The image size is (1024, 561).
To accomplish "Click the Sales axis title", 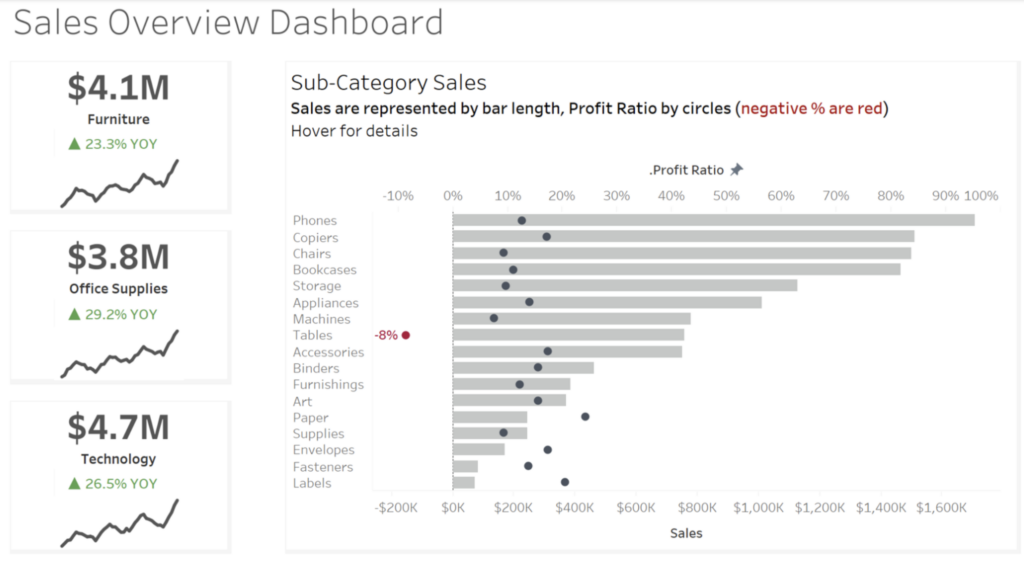I will pos(686,533).
